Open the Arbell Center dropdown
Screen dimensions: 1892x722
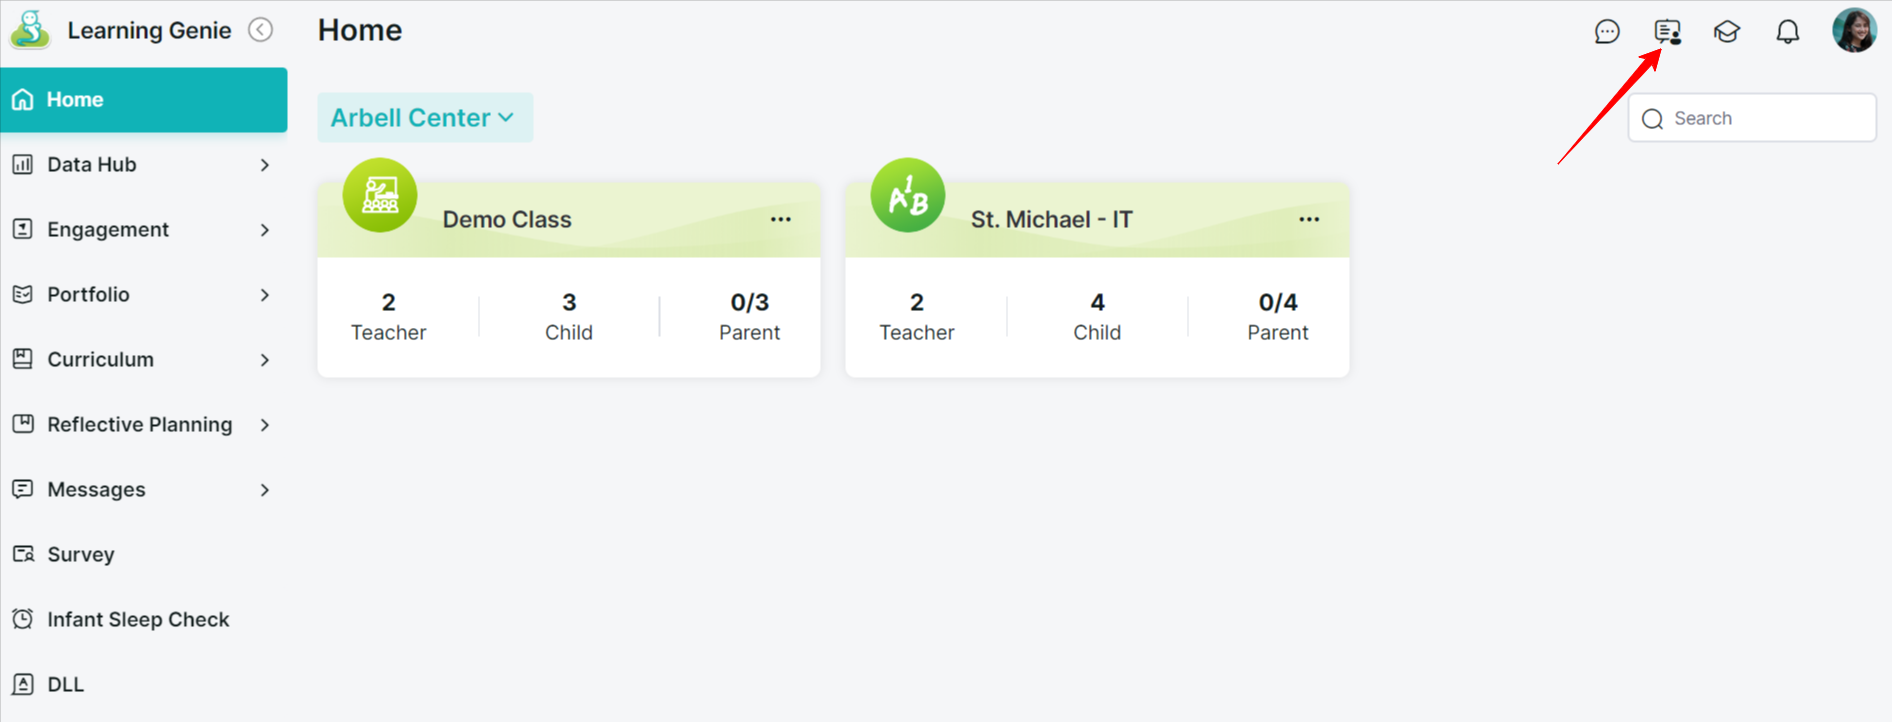[425, 117]
